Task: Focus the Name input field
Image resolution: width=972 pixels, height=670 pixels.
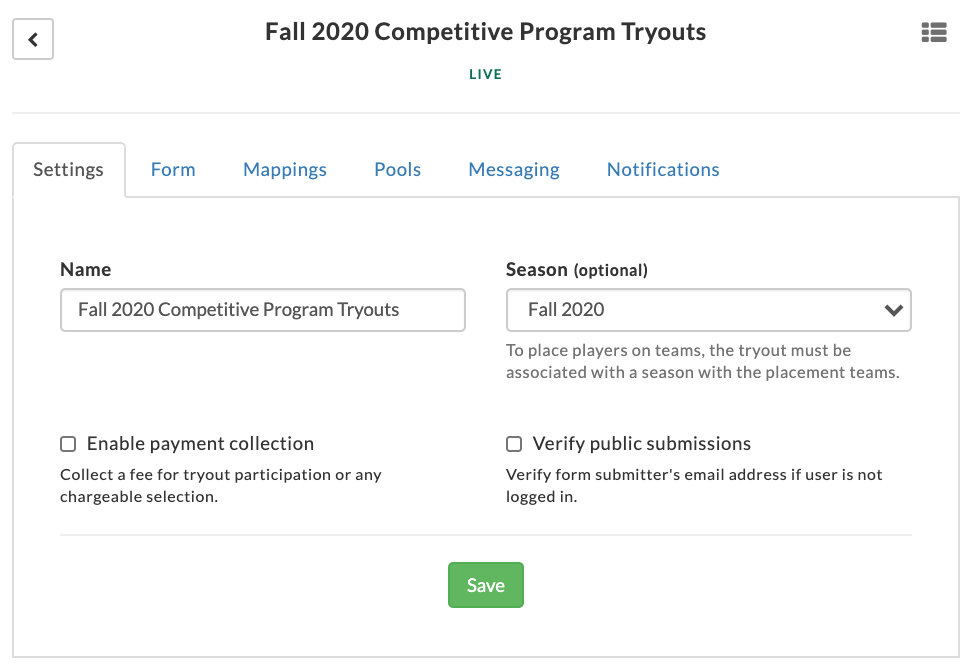Action: [x=263, y=310]
